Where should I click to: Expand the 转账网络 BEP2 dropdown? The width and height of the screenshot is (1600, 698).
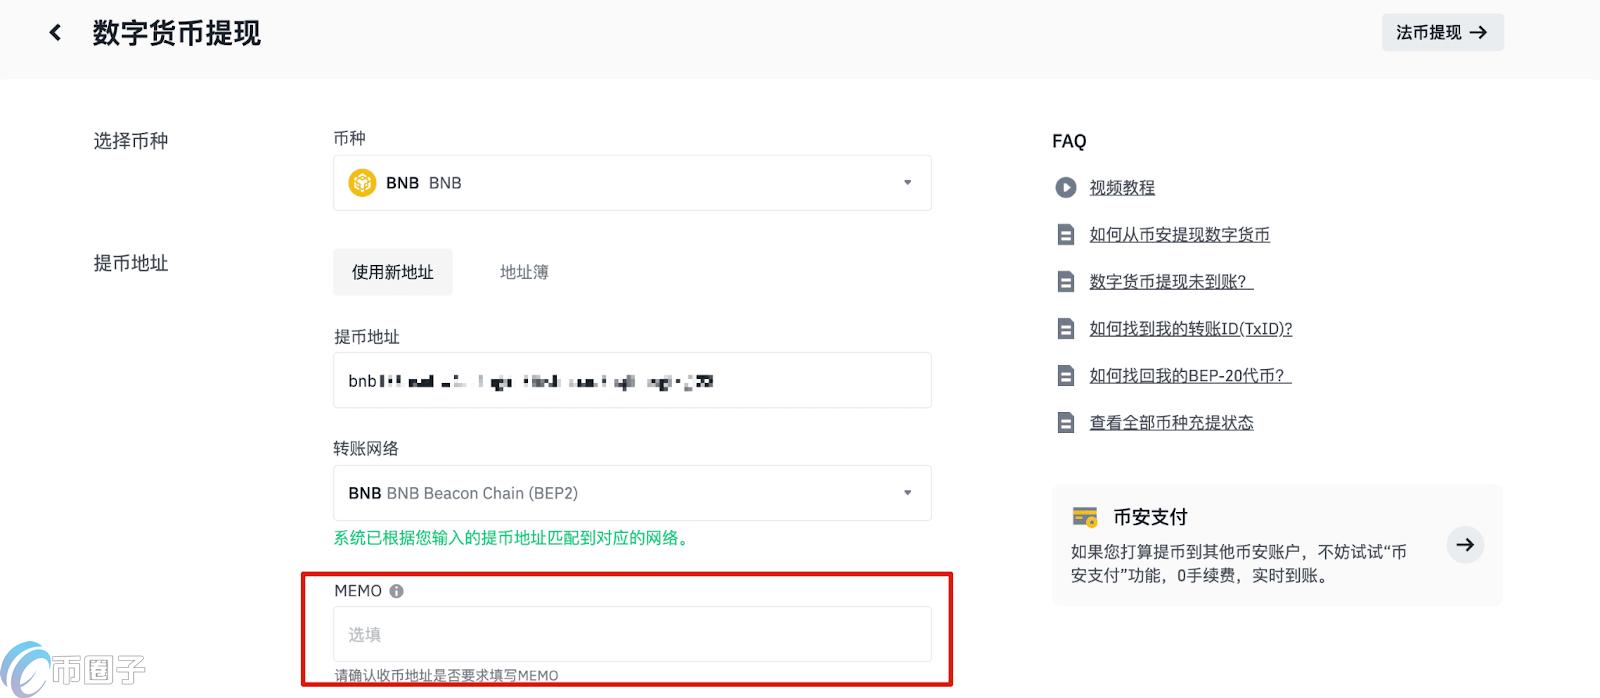(x=632, y=493)
